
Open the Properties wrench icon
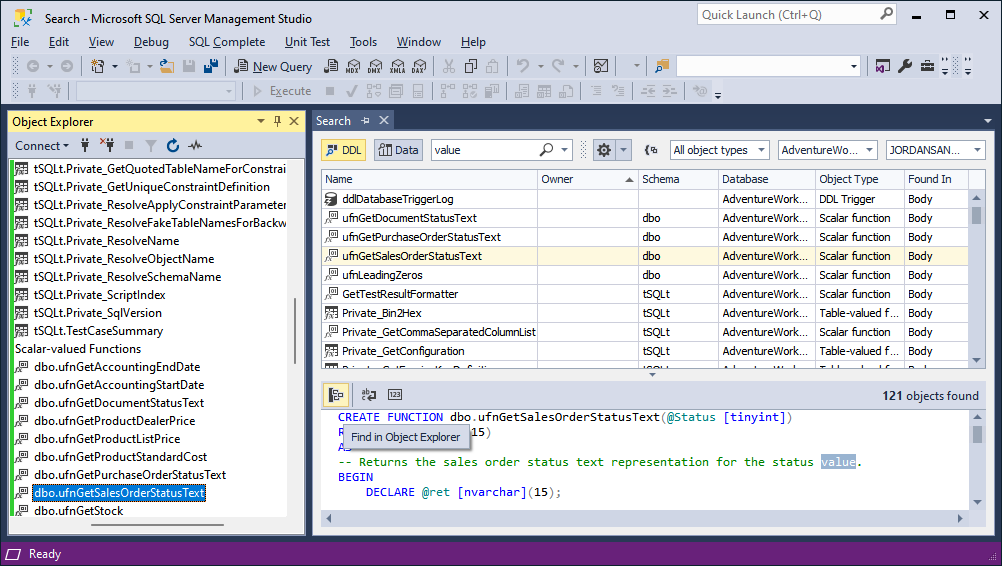(x=905, y=66)
